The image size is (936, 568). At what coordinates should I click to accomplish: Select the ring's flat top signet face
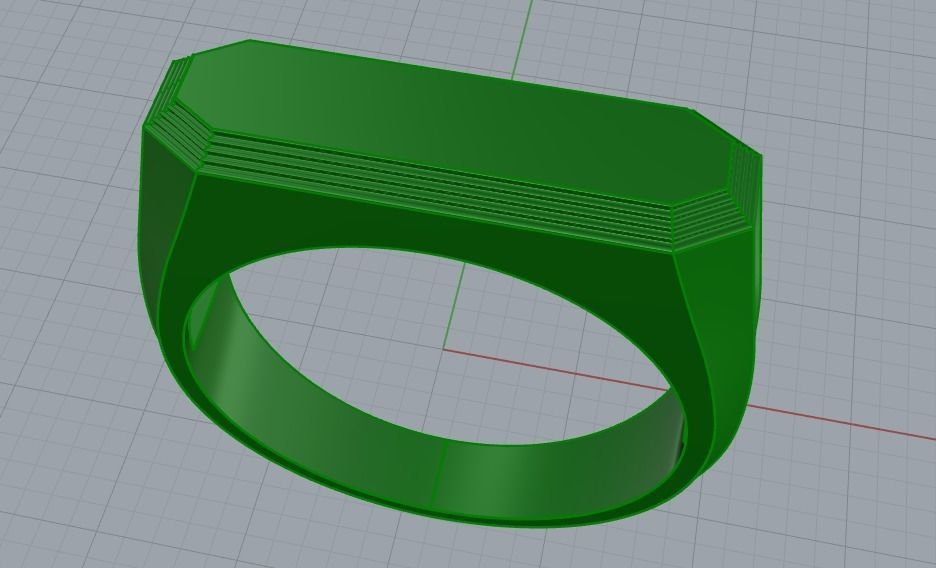[454, 122]
